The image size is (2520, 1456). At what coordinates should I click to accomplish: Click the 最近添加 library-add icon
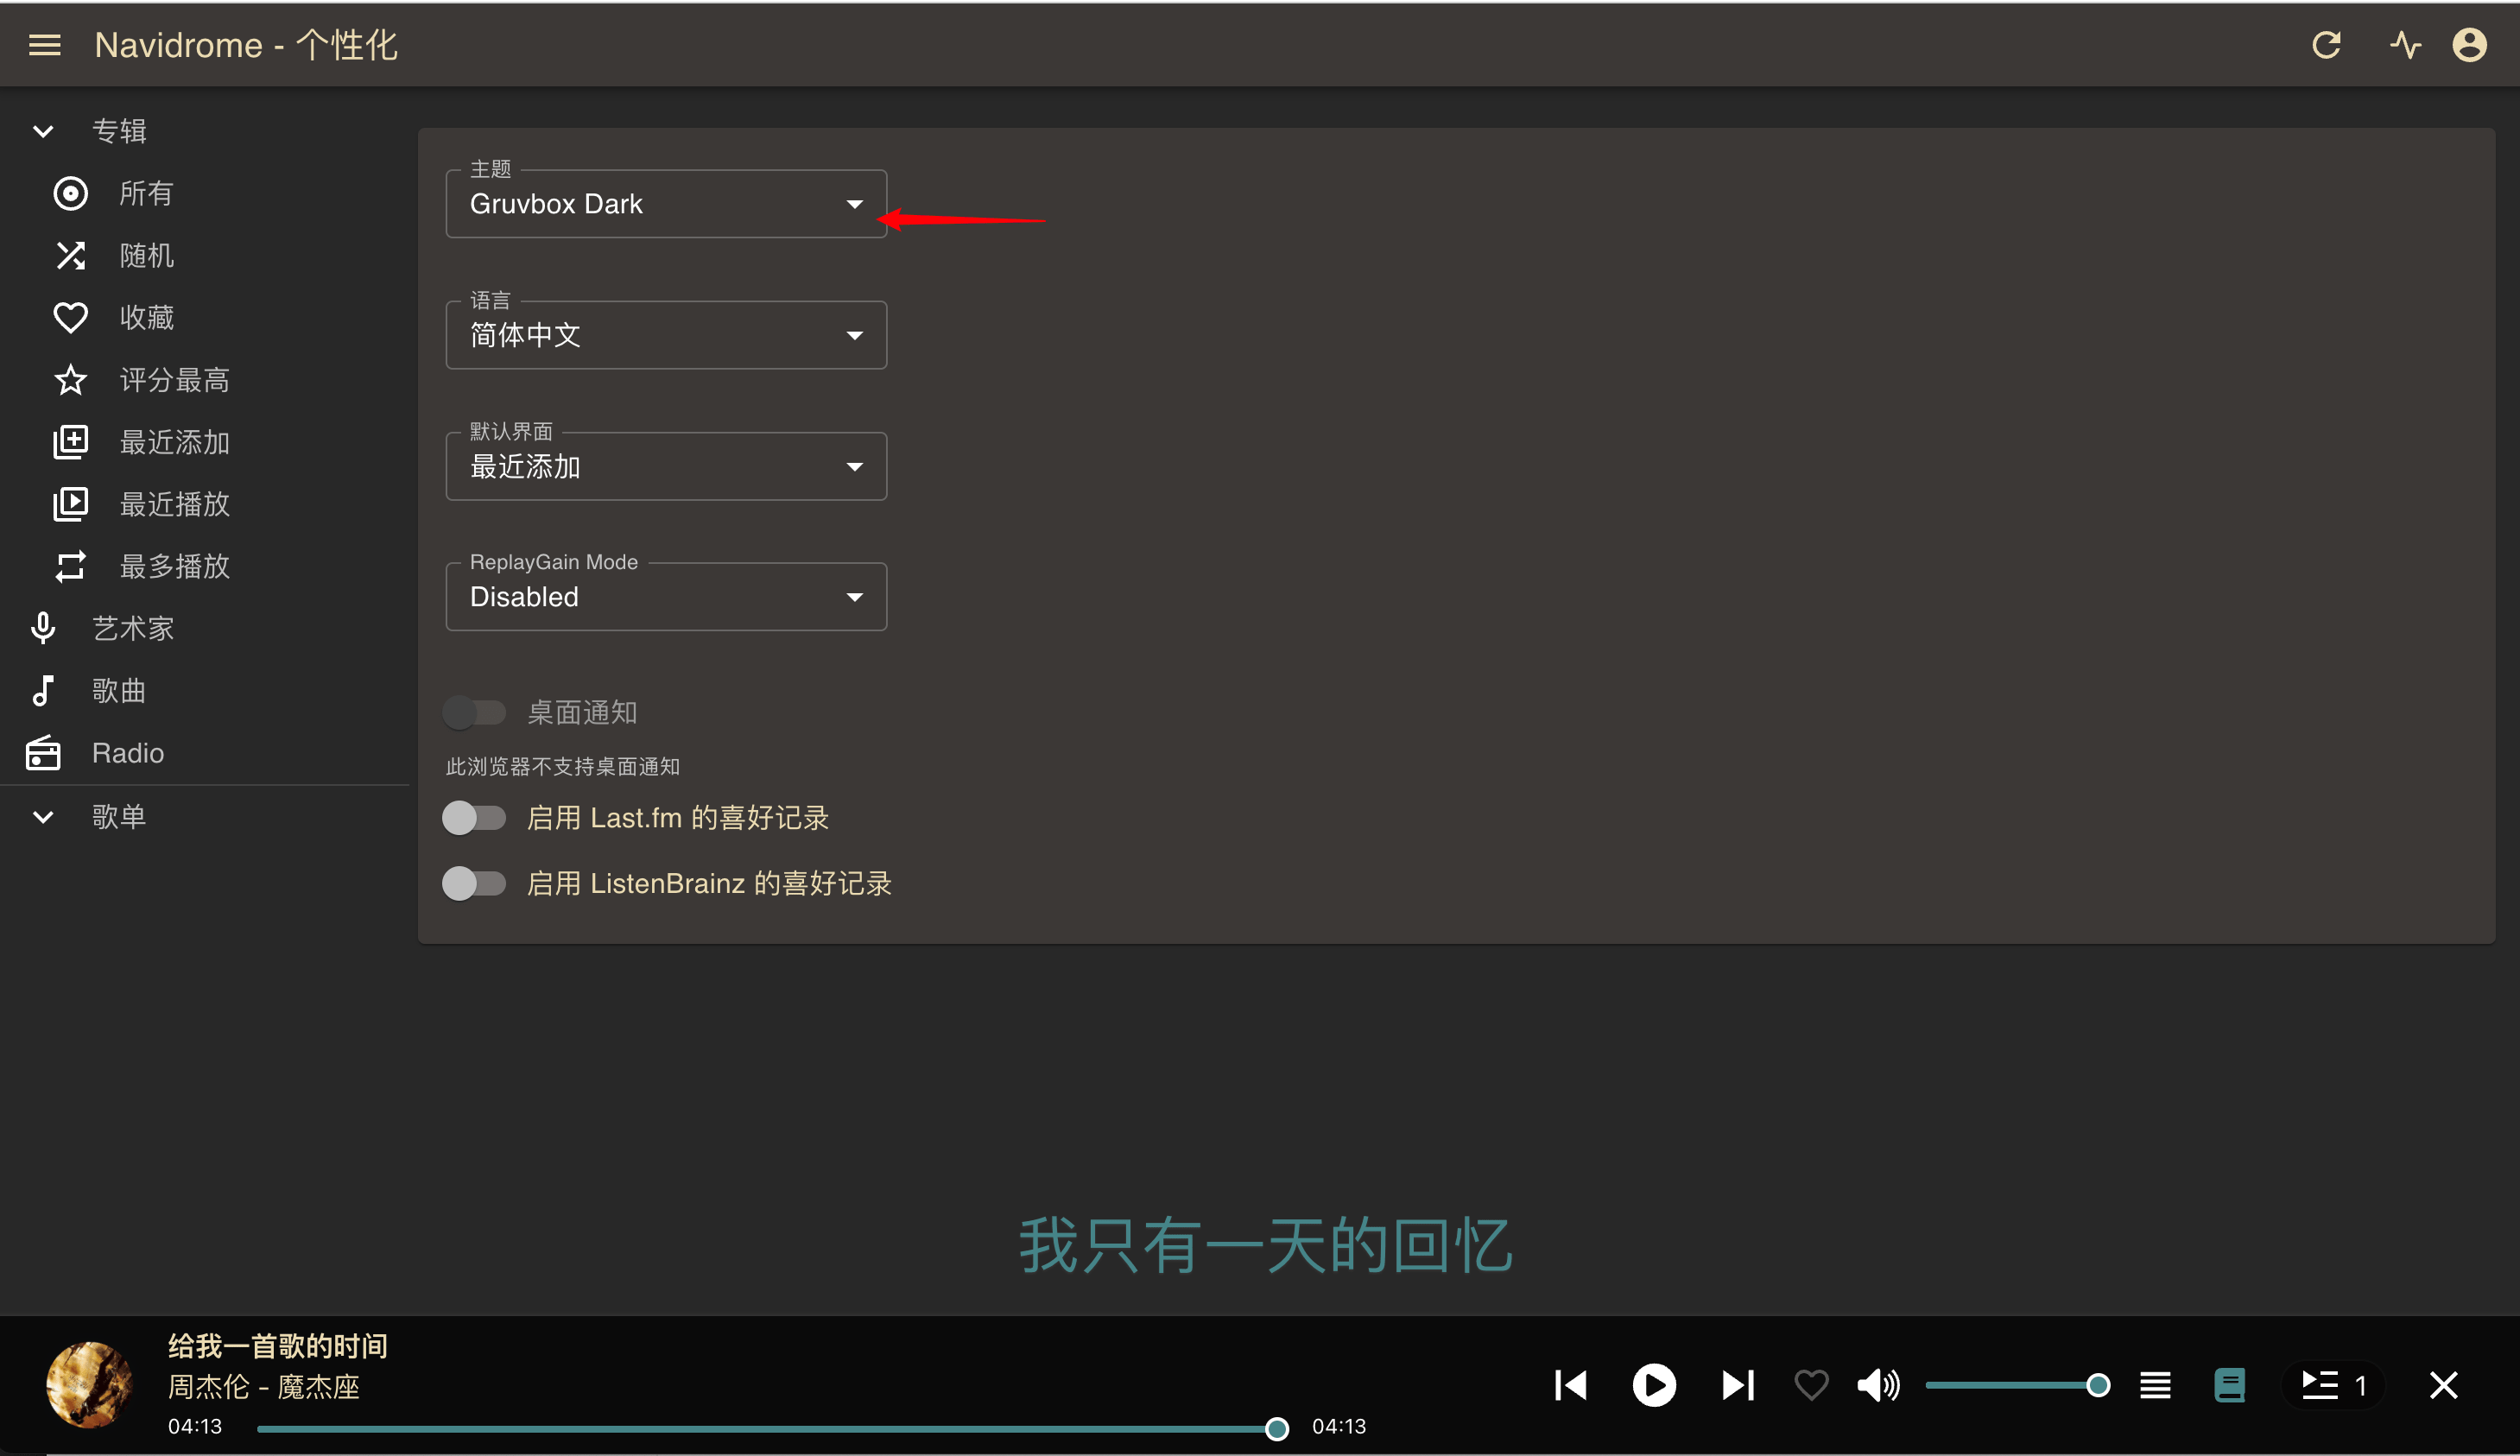[70, 442]
